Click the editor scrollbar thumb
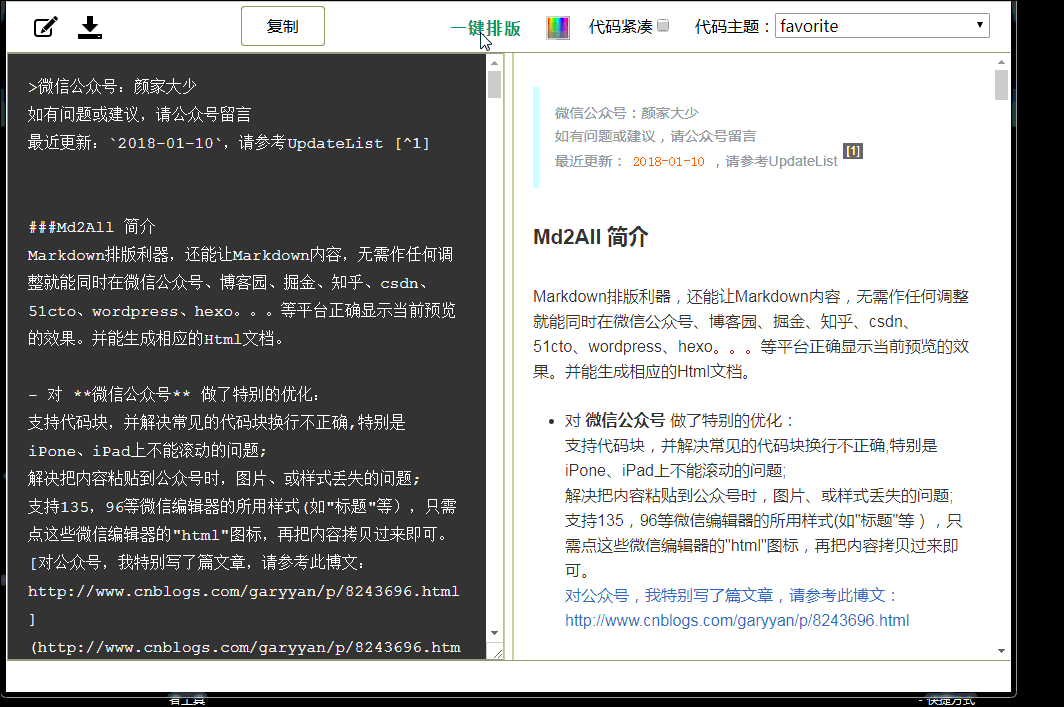Screen dimensions: 1064x707 tap(495, 84)
